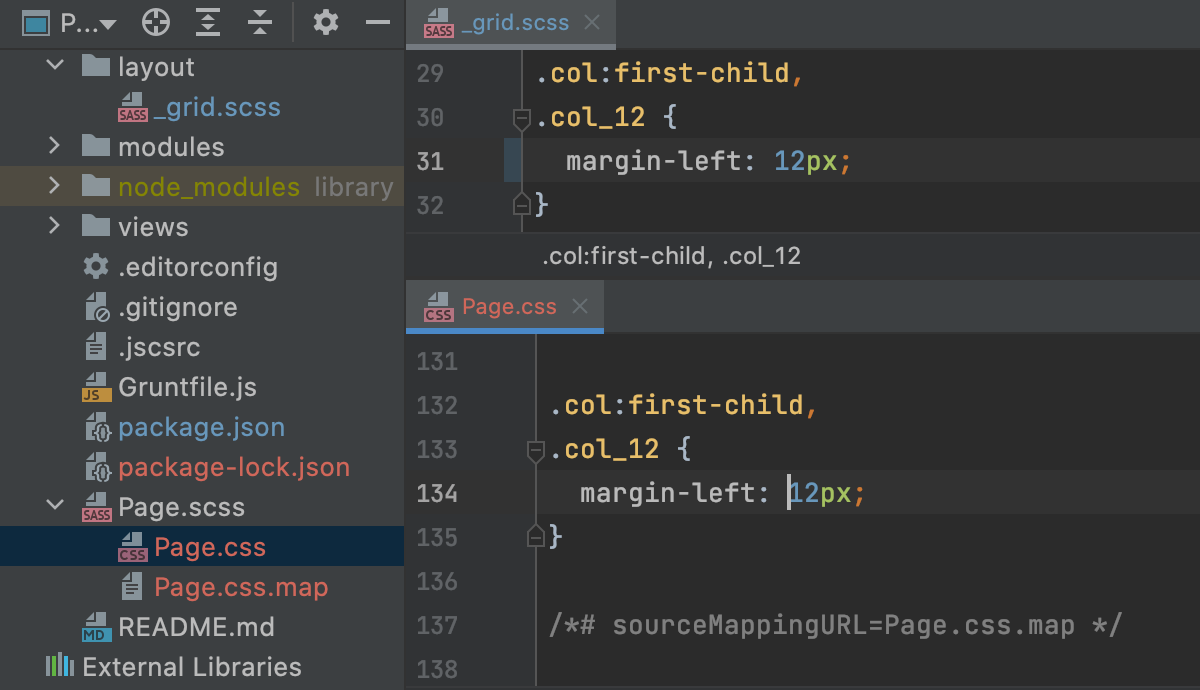
Task: Collapse the Page.scss file group
Action: tap(54, 507)
